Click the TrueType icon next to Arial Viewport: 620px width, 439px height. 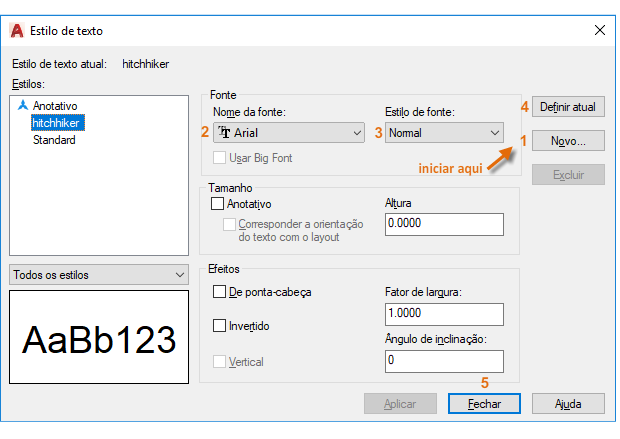click(x=224, y=132)
